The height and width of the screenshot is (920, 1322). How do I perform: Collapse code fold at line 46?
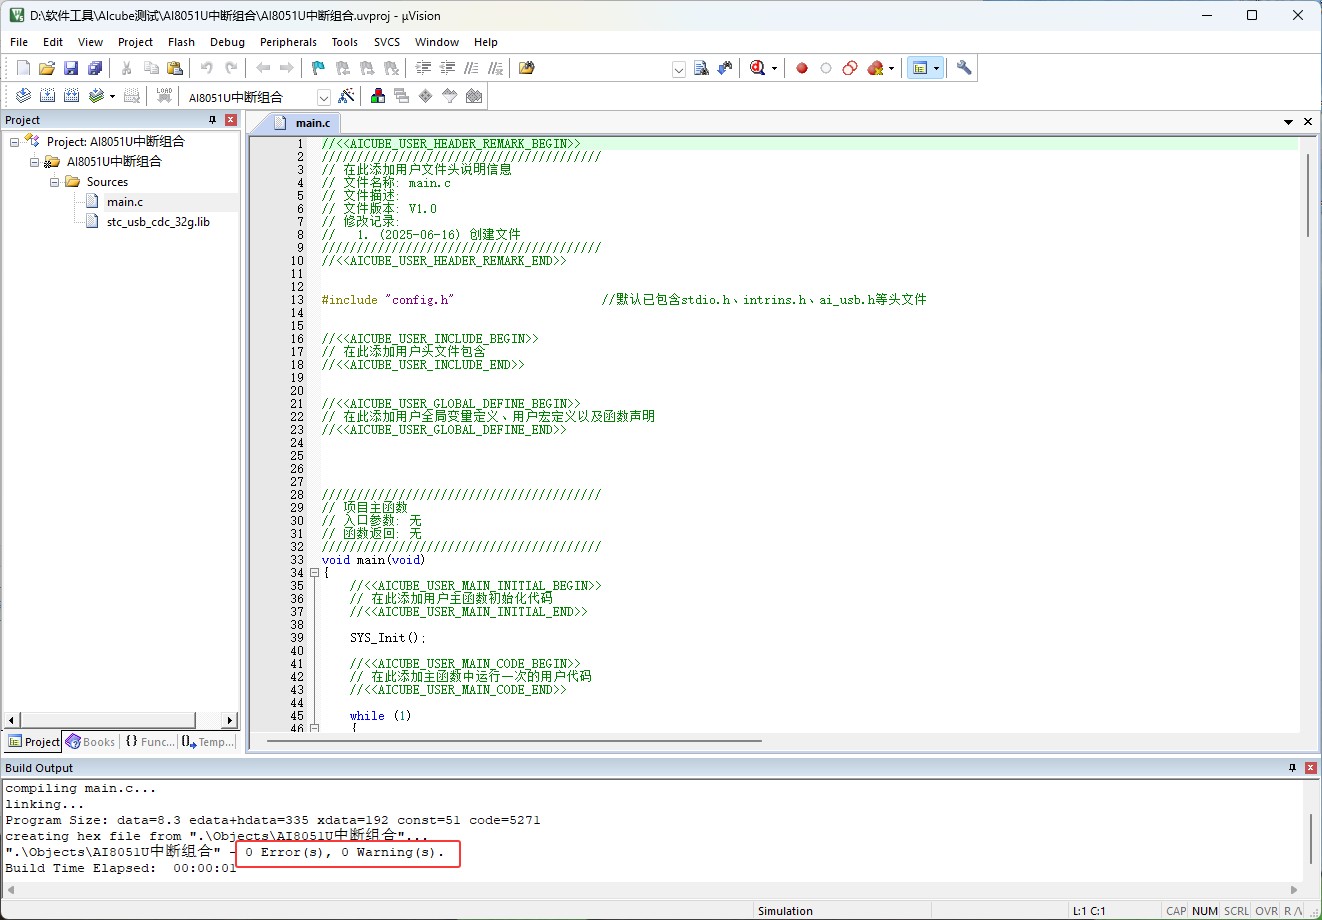pyautogui.click(x=314, y=728)
